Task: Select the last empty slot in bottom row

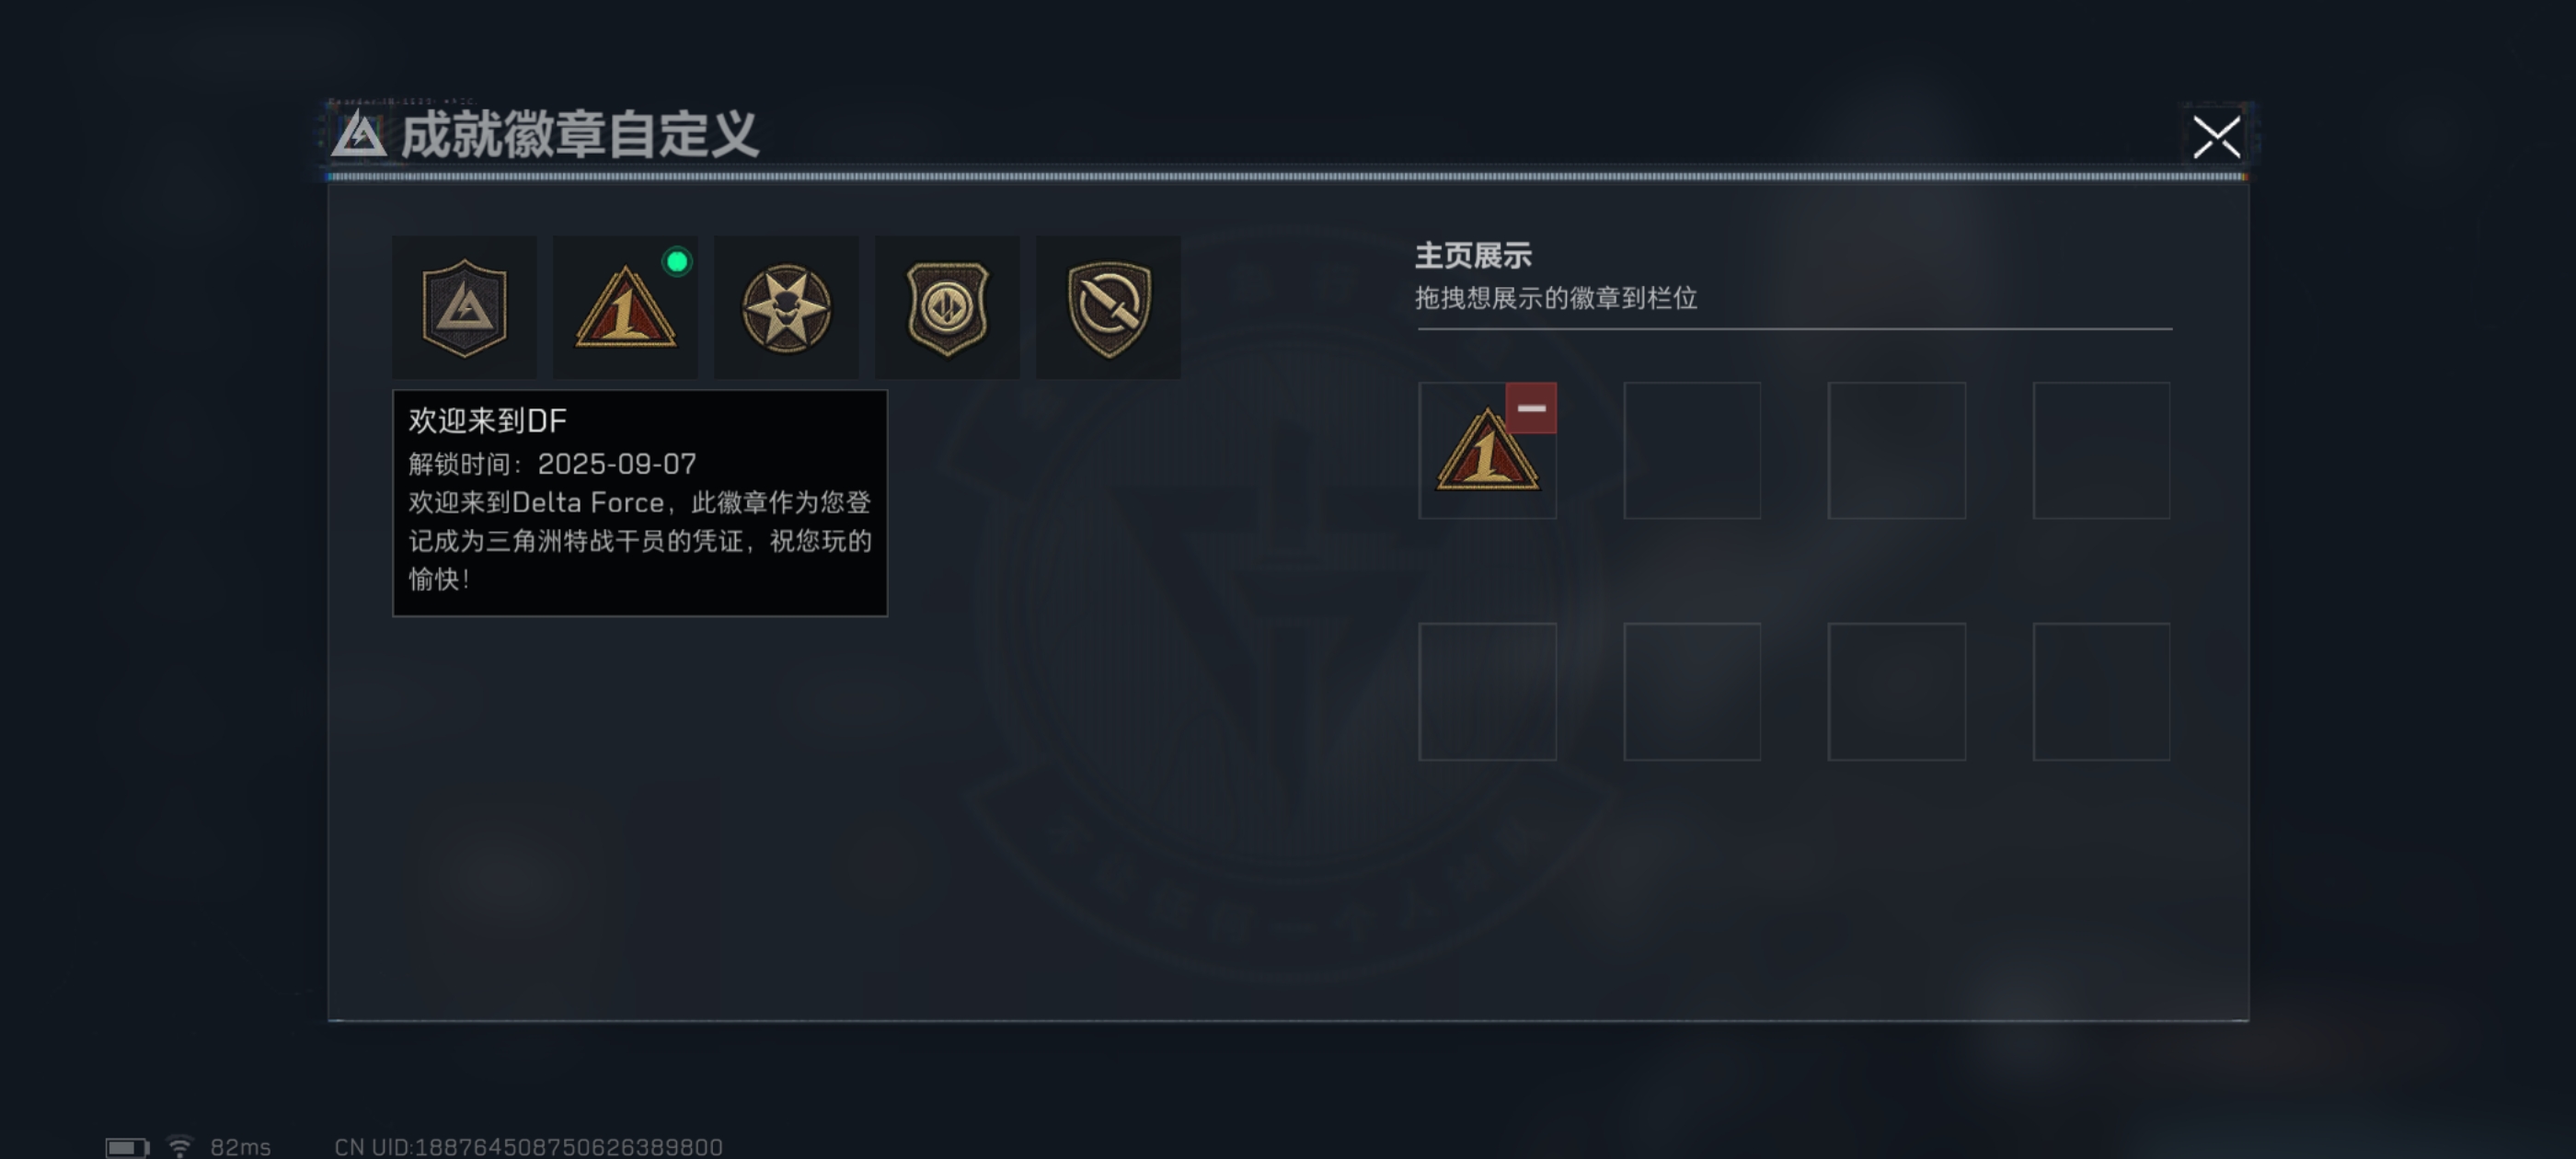Action: pyautogui.click(x=2101, y=691)
